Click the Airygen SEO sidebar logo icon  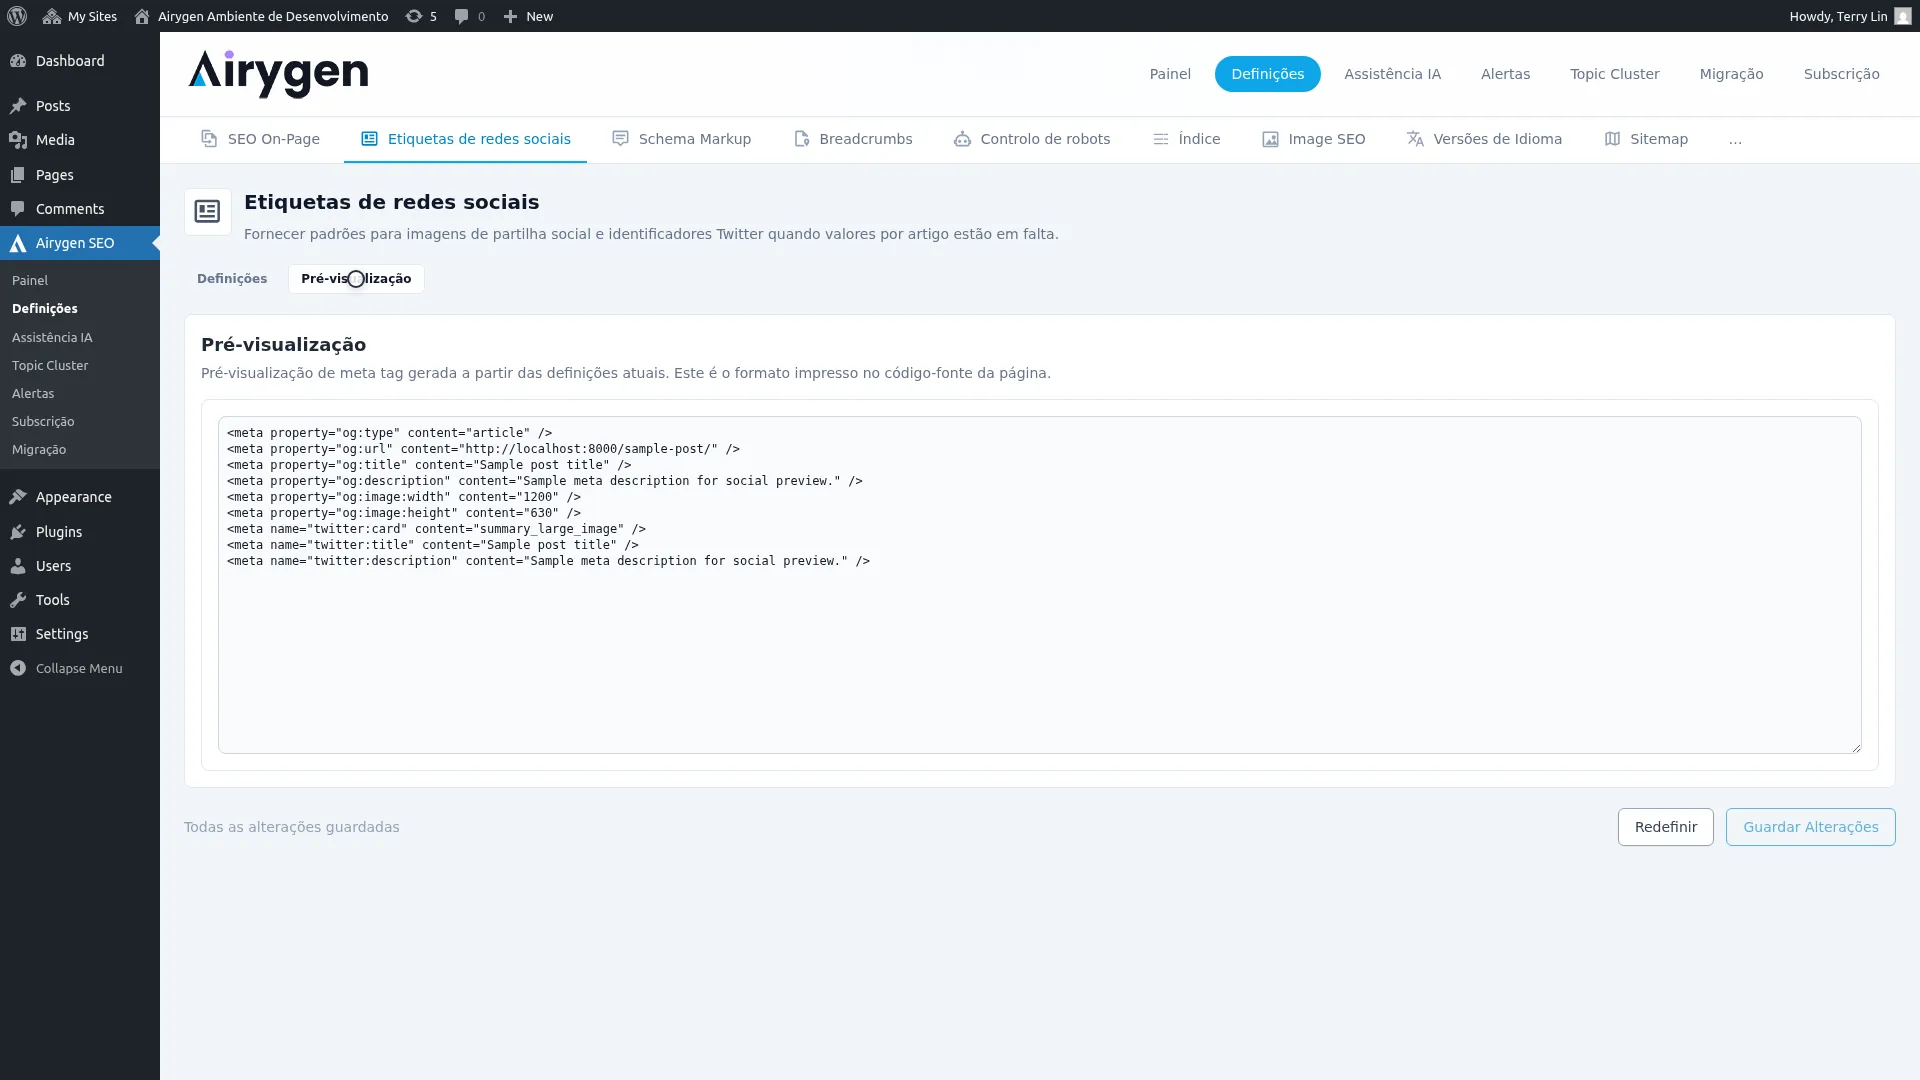18,243
